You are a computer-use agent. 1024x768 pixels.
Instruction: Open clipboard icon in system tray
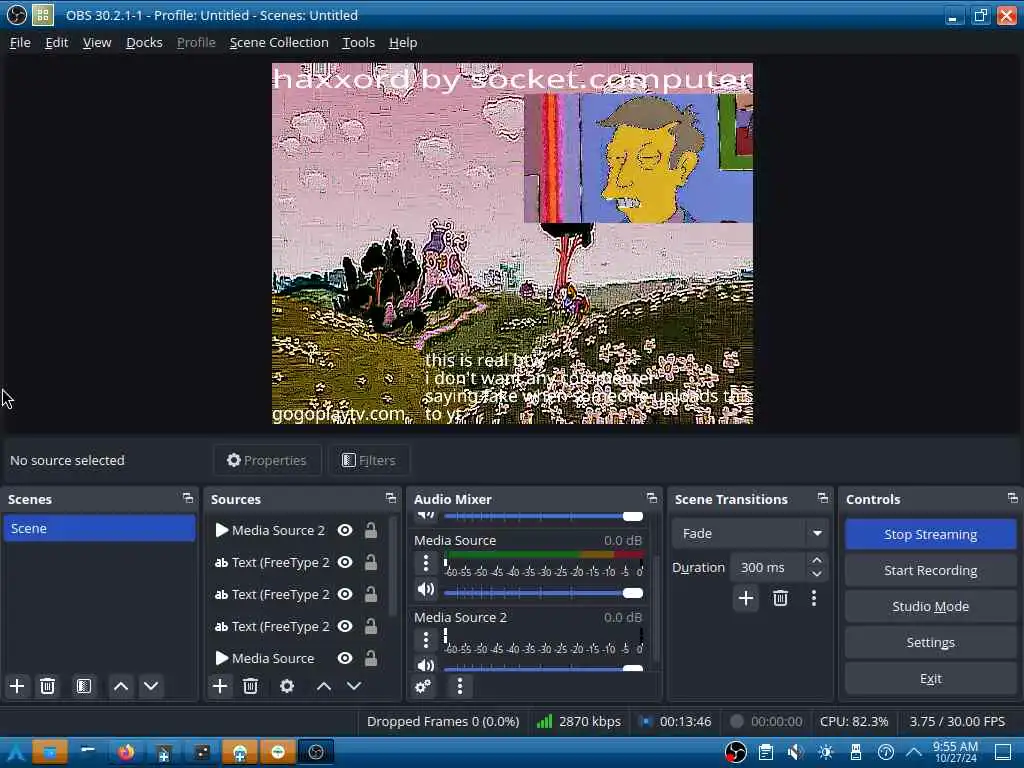[766, 752]
